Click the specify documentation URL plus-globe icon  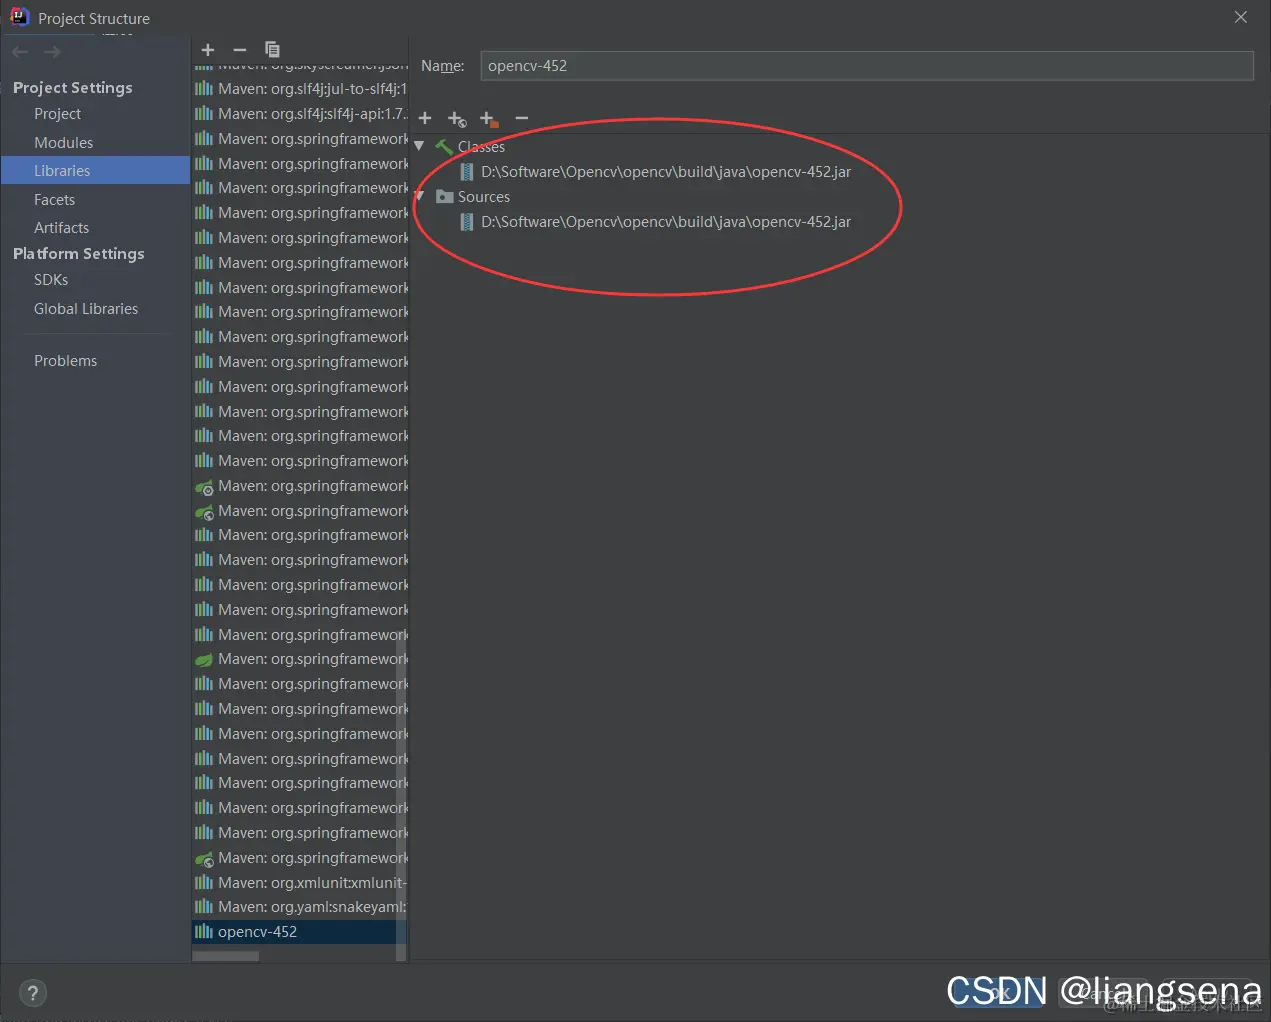[457, 119]
